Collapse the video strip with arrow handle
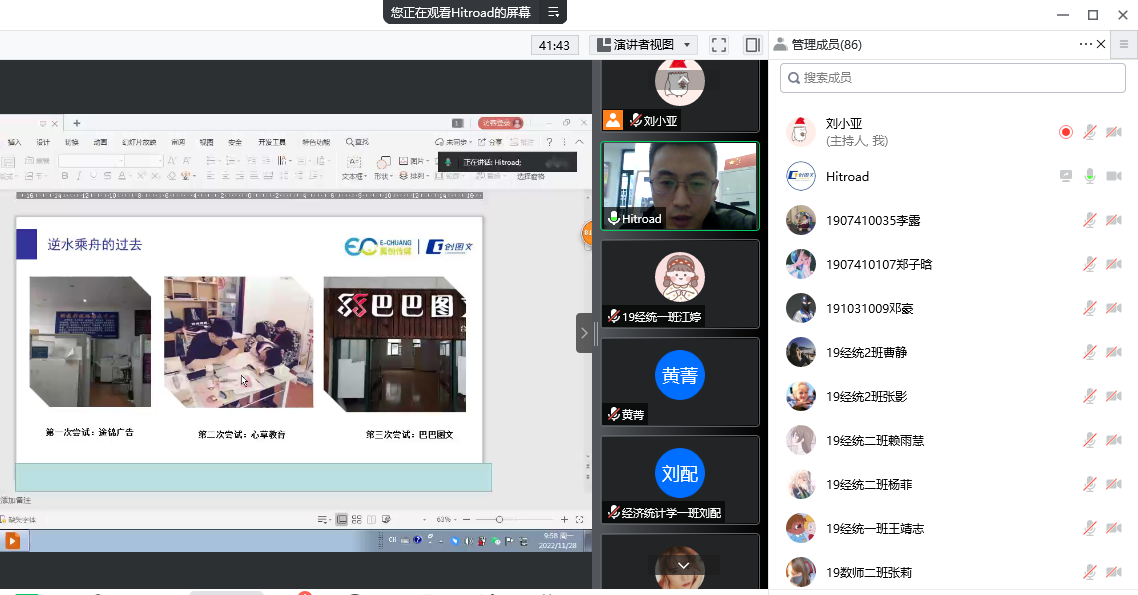This screenshot has height=595, width=1138. [584, 333]
